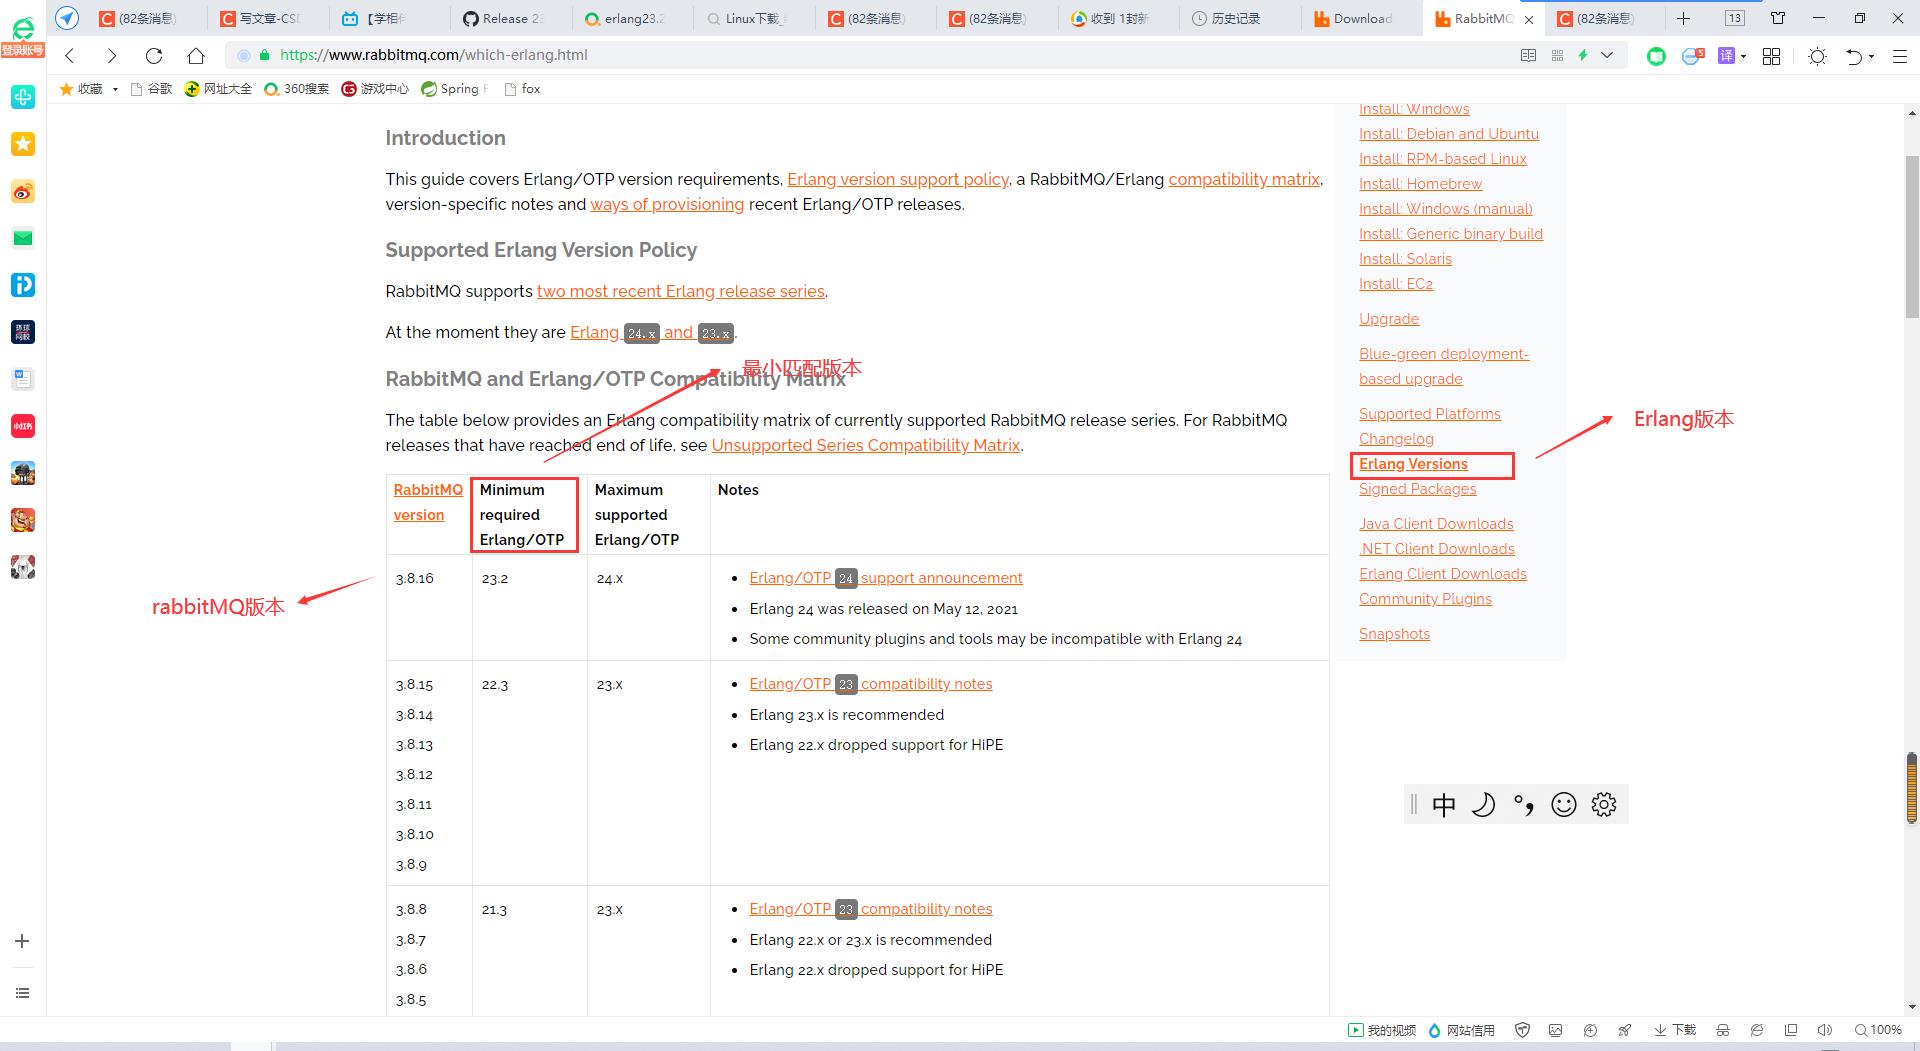1920x1051 pixels.
Task: Open the Erlang/OTP 24 support announcement link
Action: coord(886,578)
